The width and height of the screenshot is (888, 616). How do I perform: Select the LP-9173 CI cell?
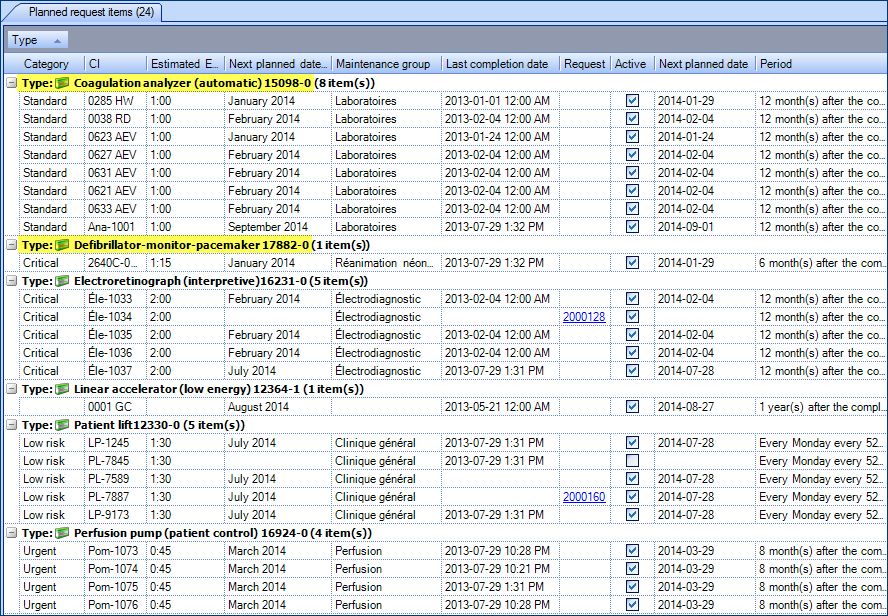pyautogui.click(x=115, y=515)
